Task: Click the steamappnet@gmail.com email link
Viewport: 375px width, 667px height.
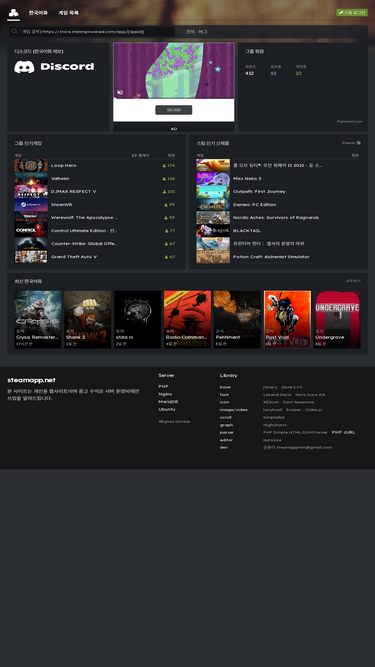Action: (304, 448)
